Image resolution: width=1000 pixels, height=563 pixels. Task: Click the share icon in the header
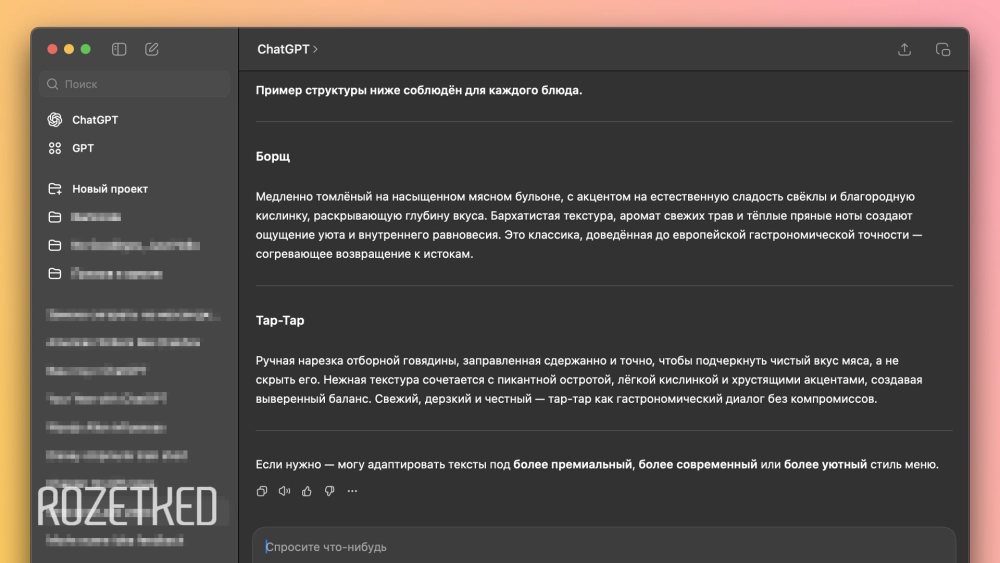coord(904,49)
